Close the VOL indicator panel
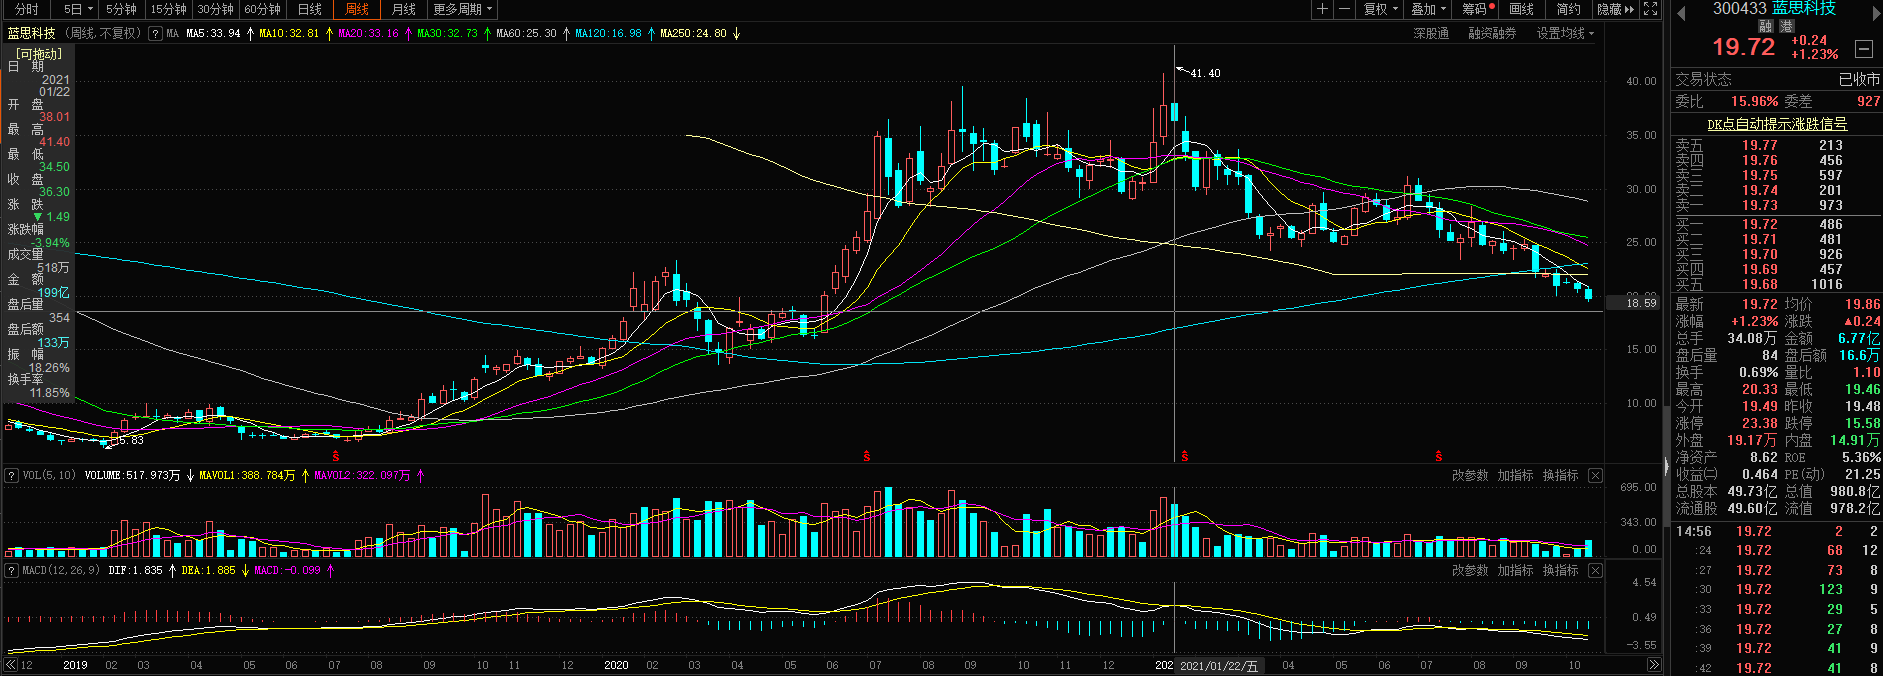The height and width of the screenshot is (676, 1883). (x=1595, y=475)
